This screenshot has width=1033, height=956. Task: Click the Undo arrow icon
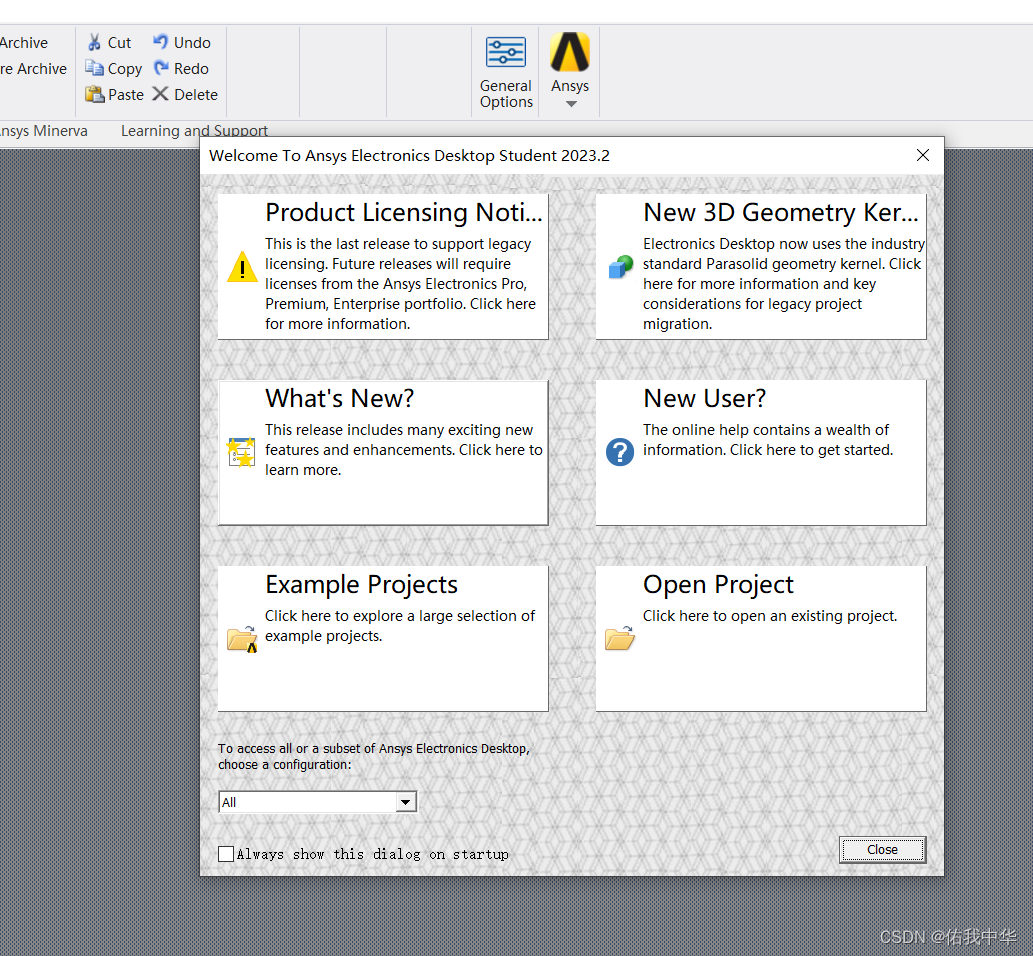click(x=161, y=42)
